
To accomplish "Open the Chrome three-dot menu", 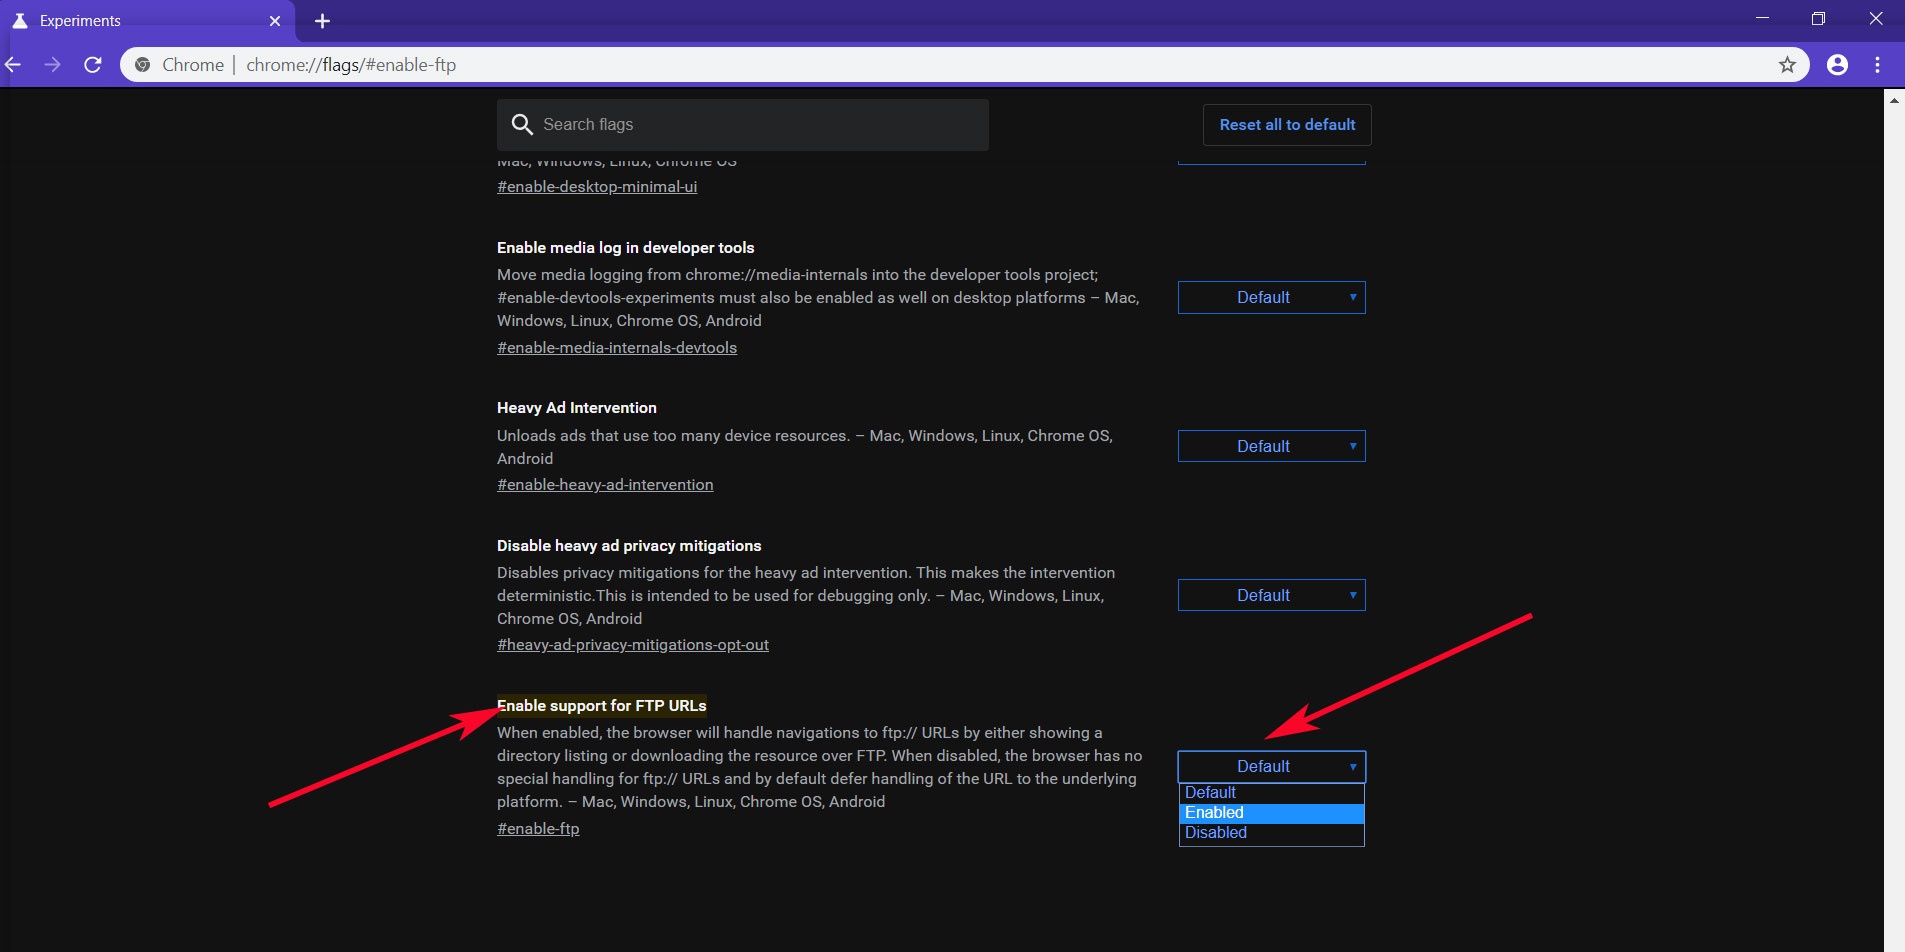I will coord(1877,65).
